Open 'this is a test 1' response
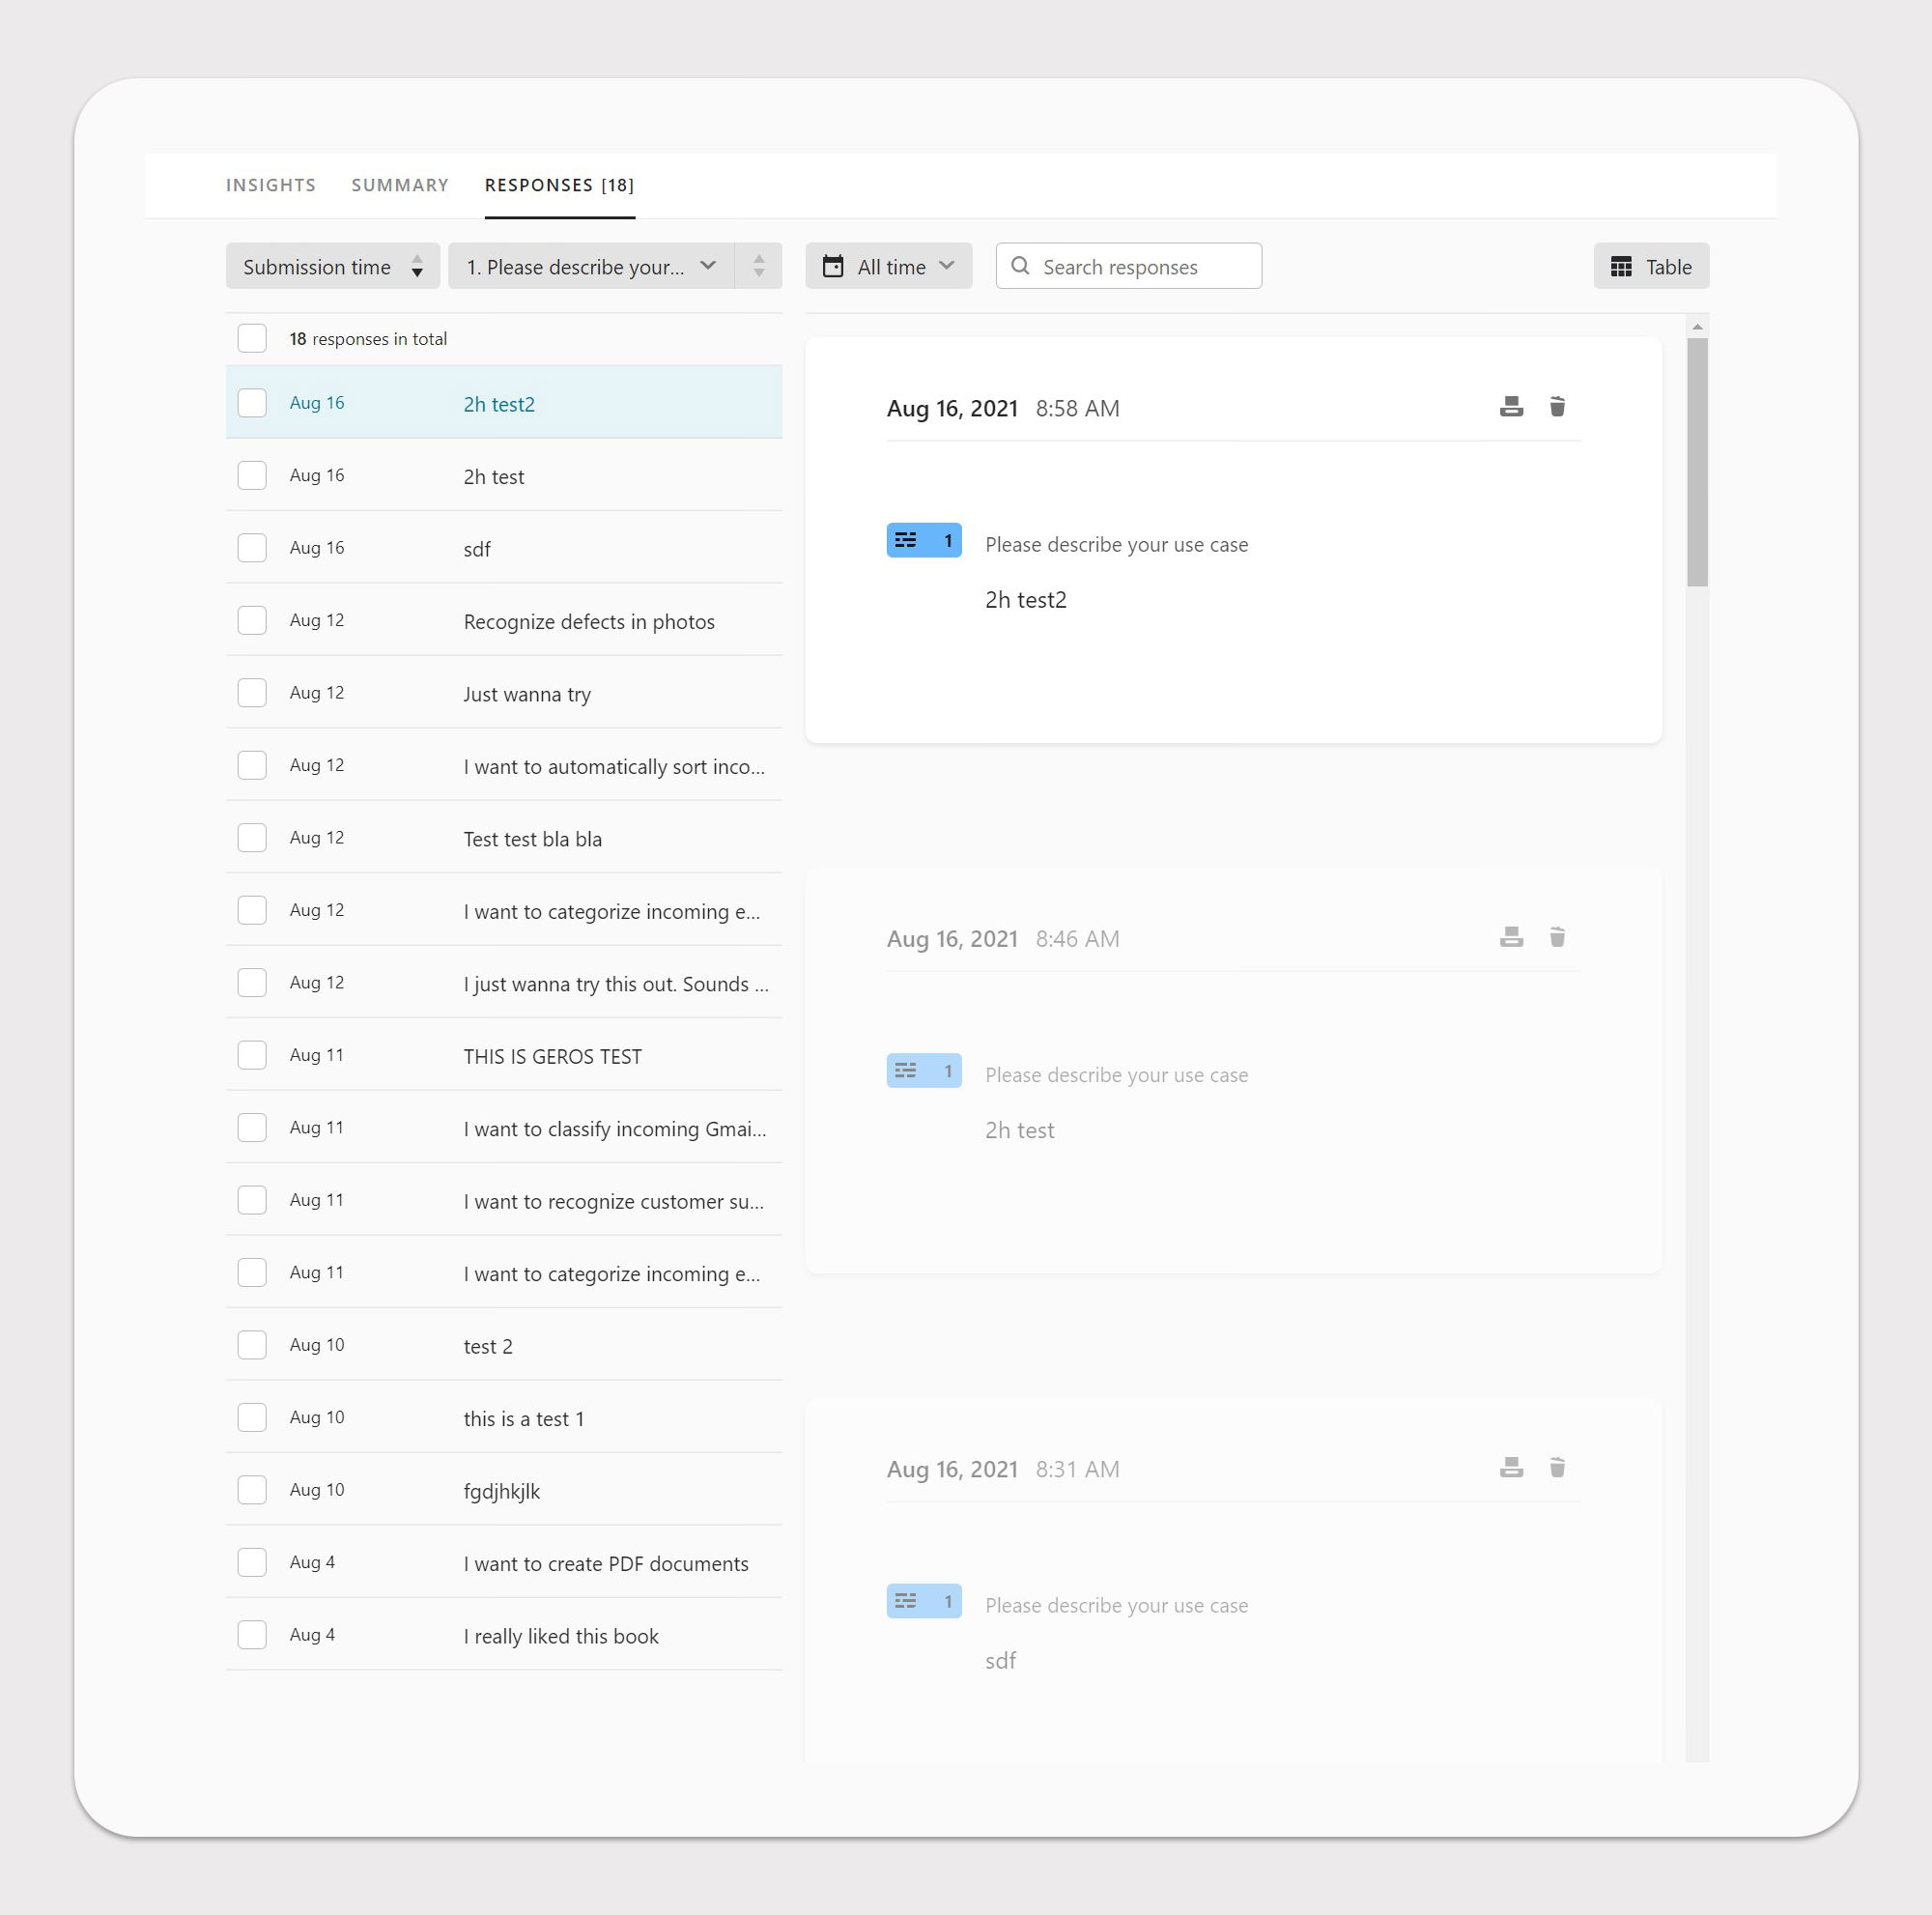The height and width of the screenshot is (1915, 1932). coord(504,1418)
